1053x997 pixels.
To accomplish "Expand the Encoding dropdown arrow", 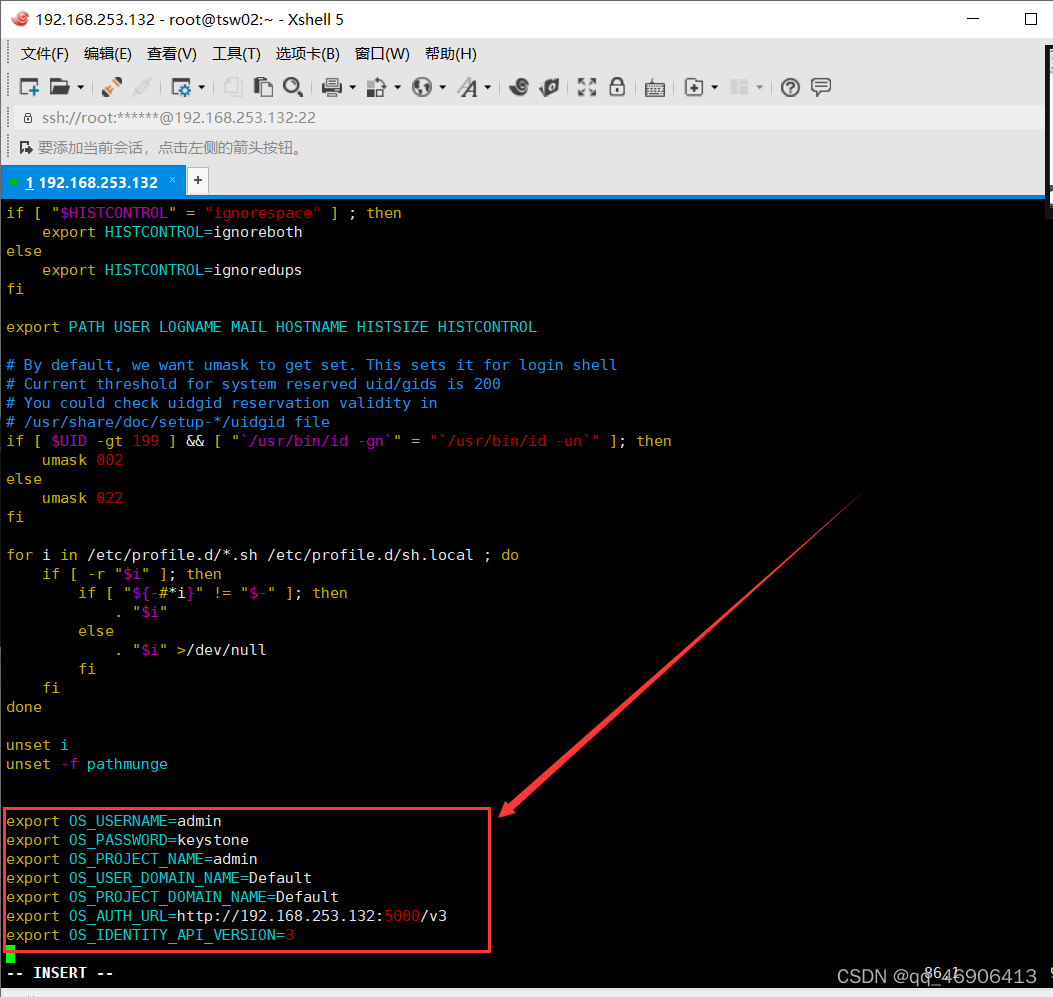I will 443,87.
